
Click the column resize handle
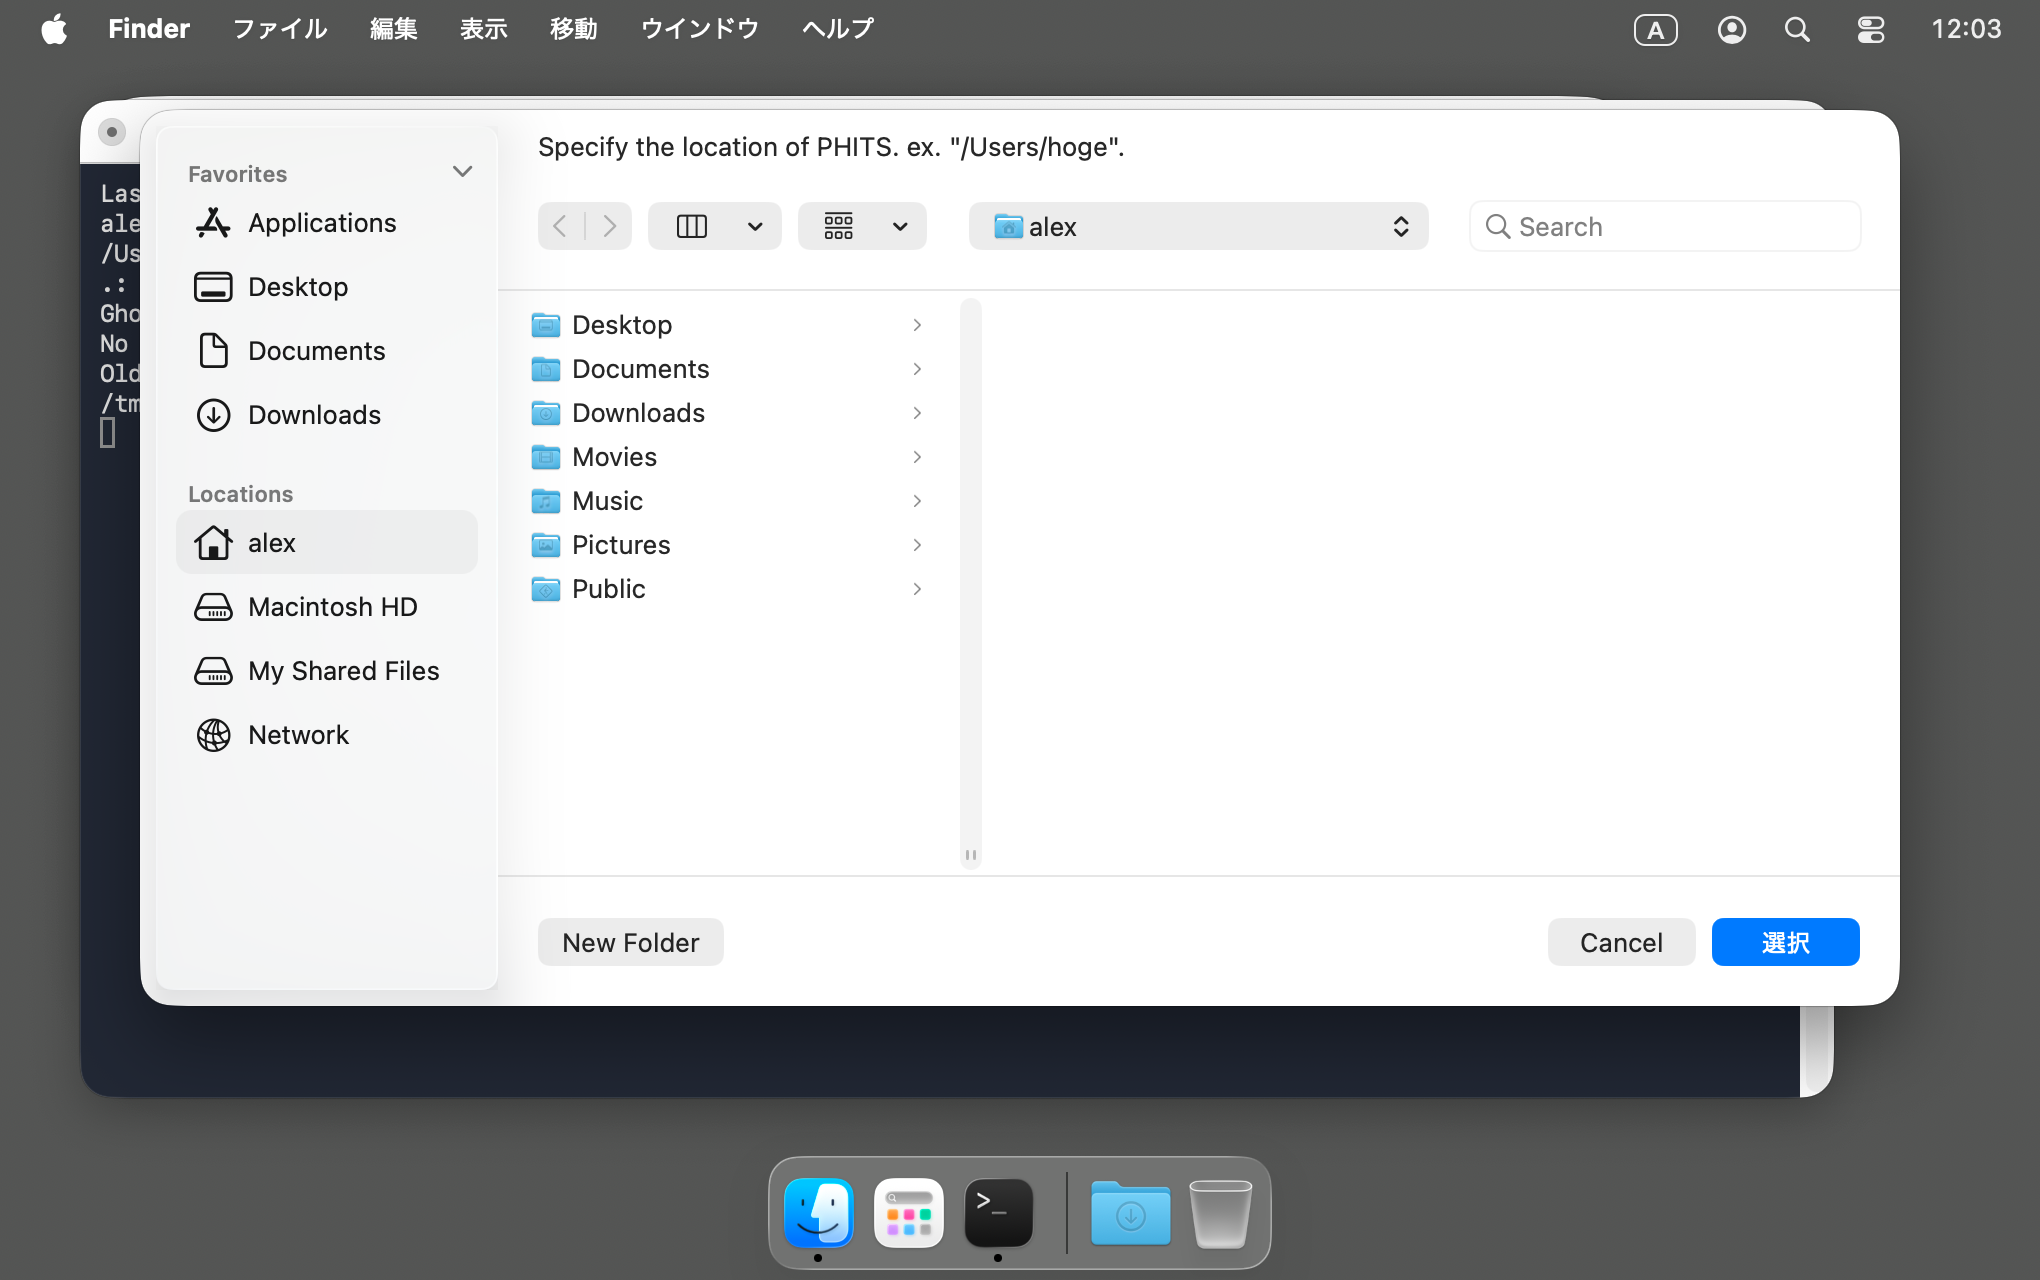click(x=970, y=855)
